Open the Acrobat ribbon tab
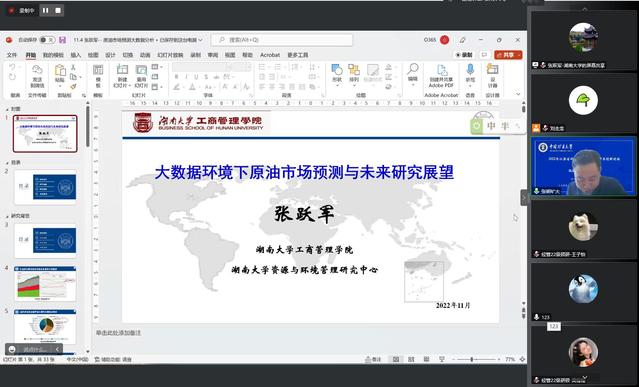 pyautogui.click(x=270, y=55)
